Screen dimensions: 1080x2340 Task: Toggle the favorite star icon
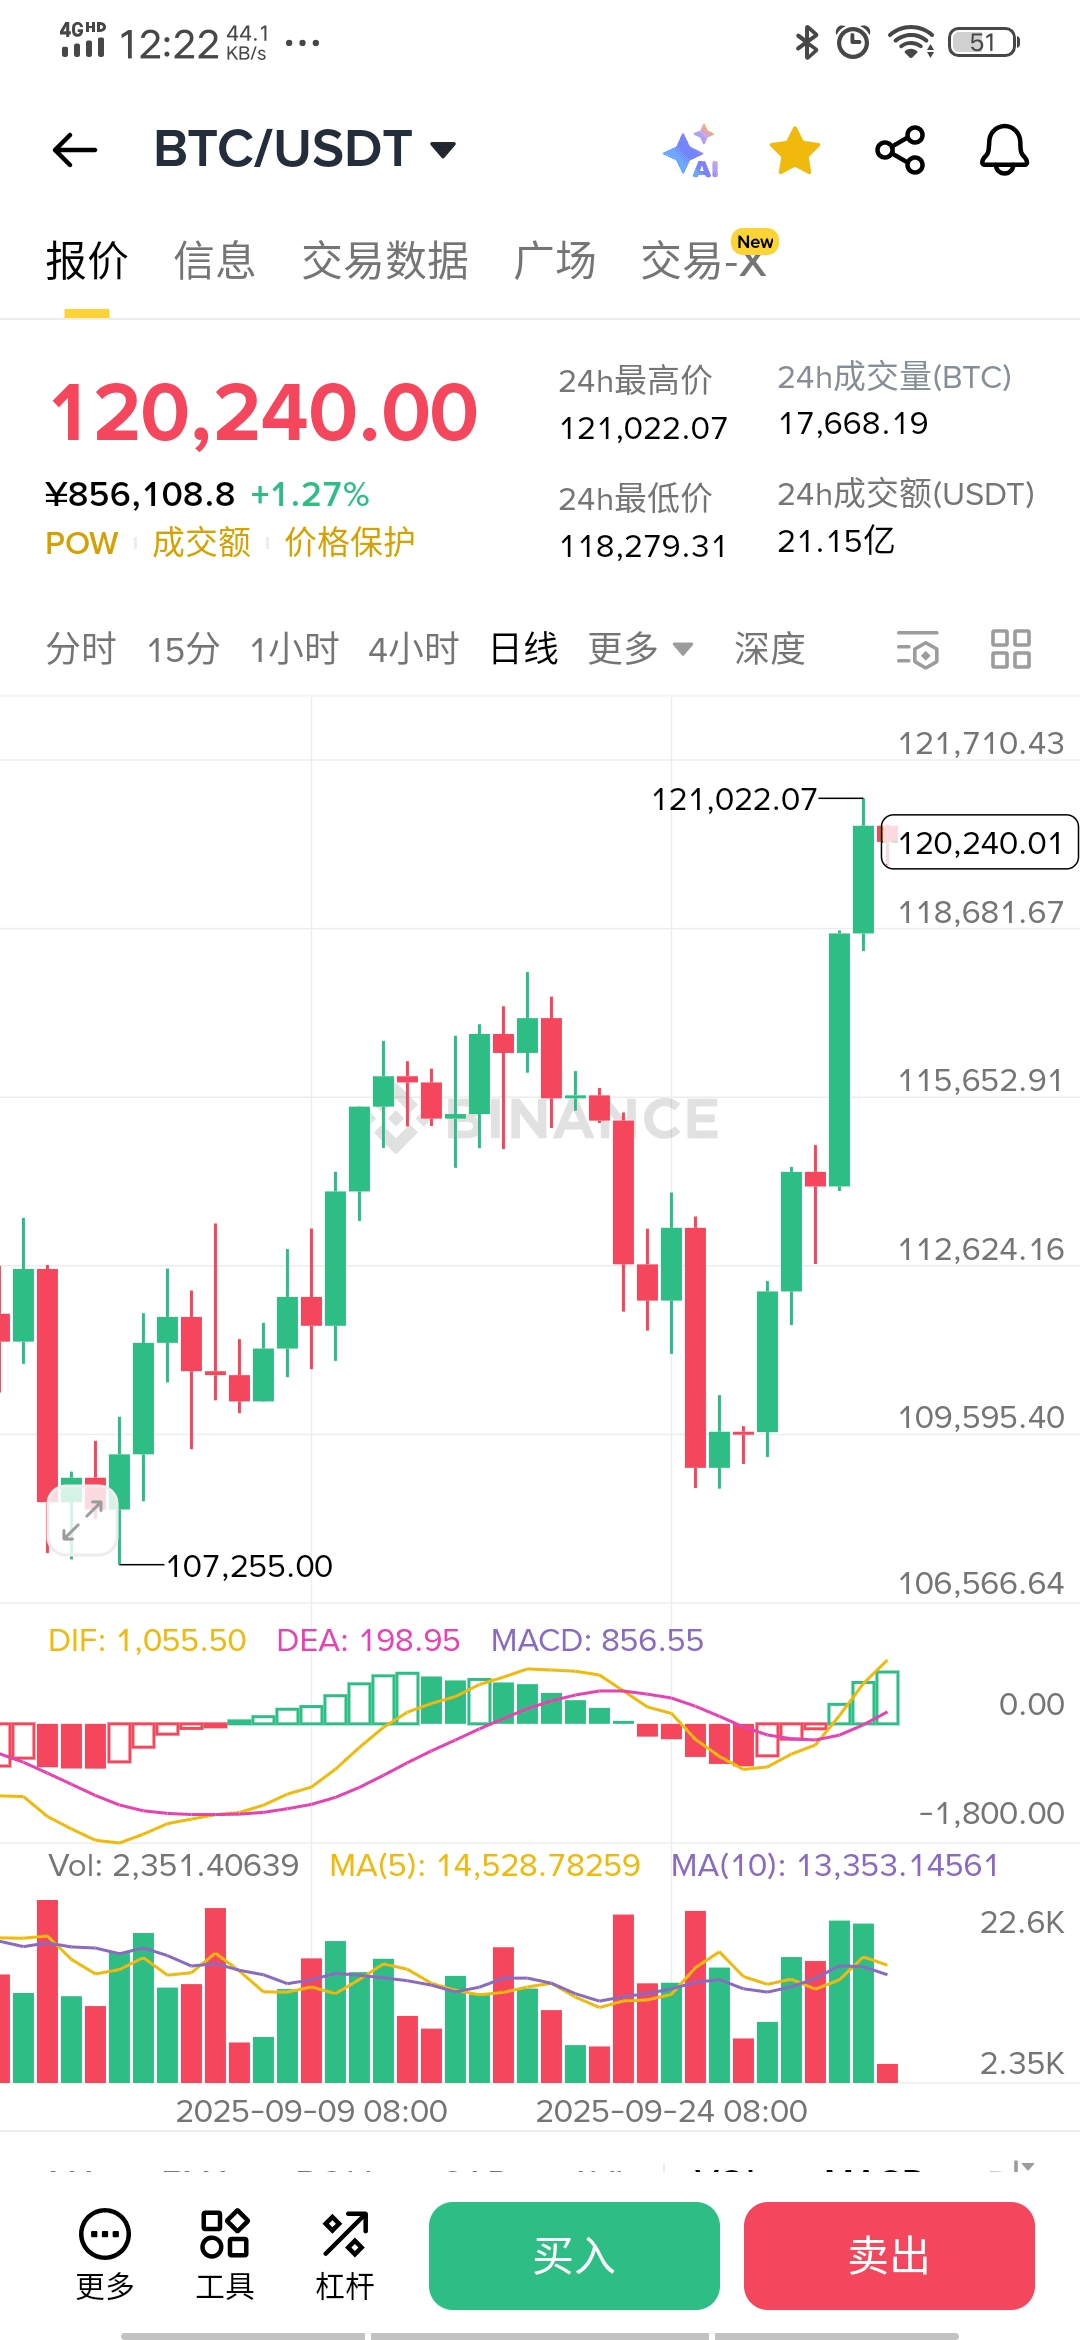(795, 151)
